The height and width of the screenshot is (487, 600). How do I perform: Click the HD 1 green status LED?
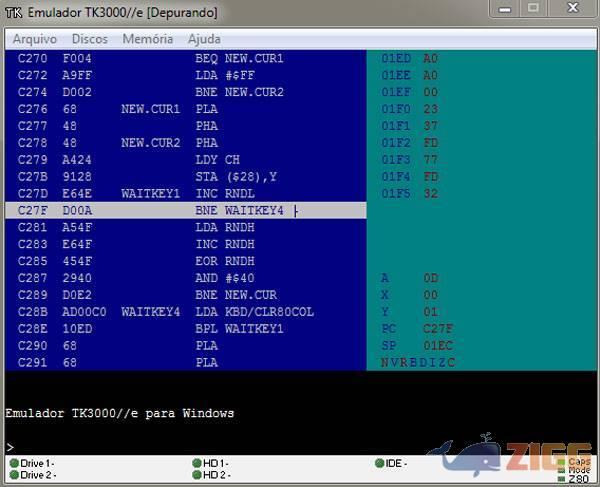point(197,463)
